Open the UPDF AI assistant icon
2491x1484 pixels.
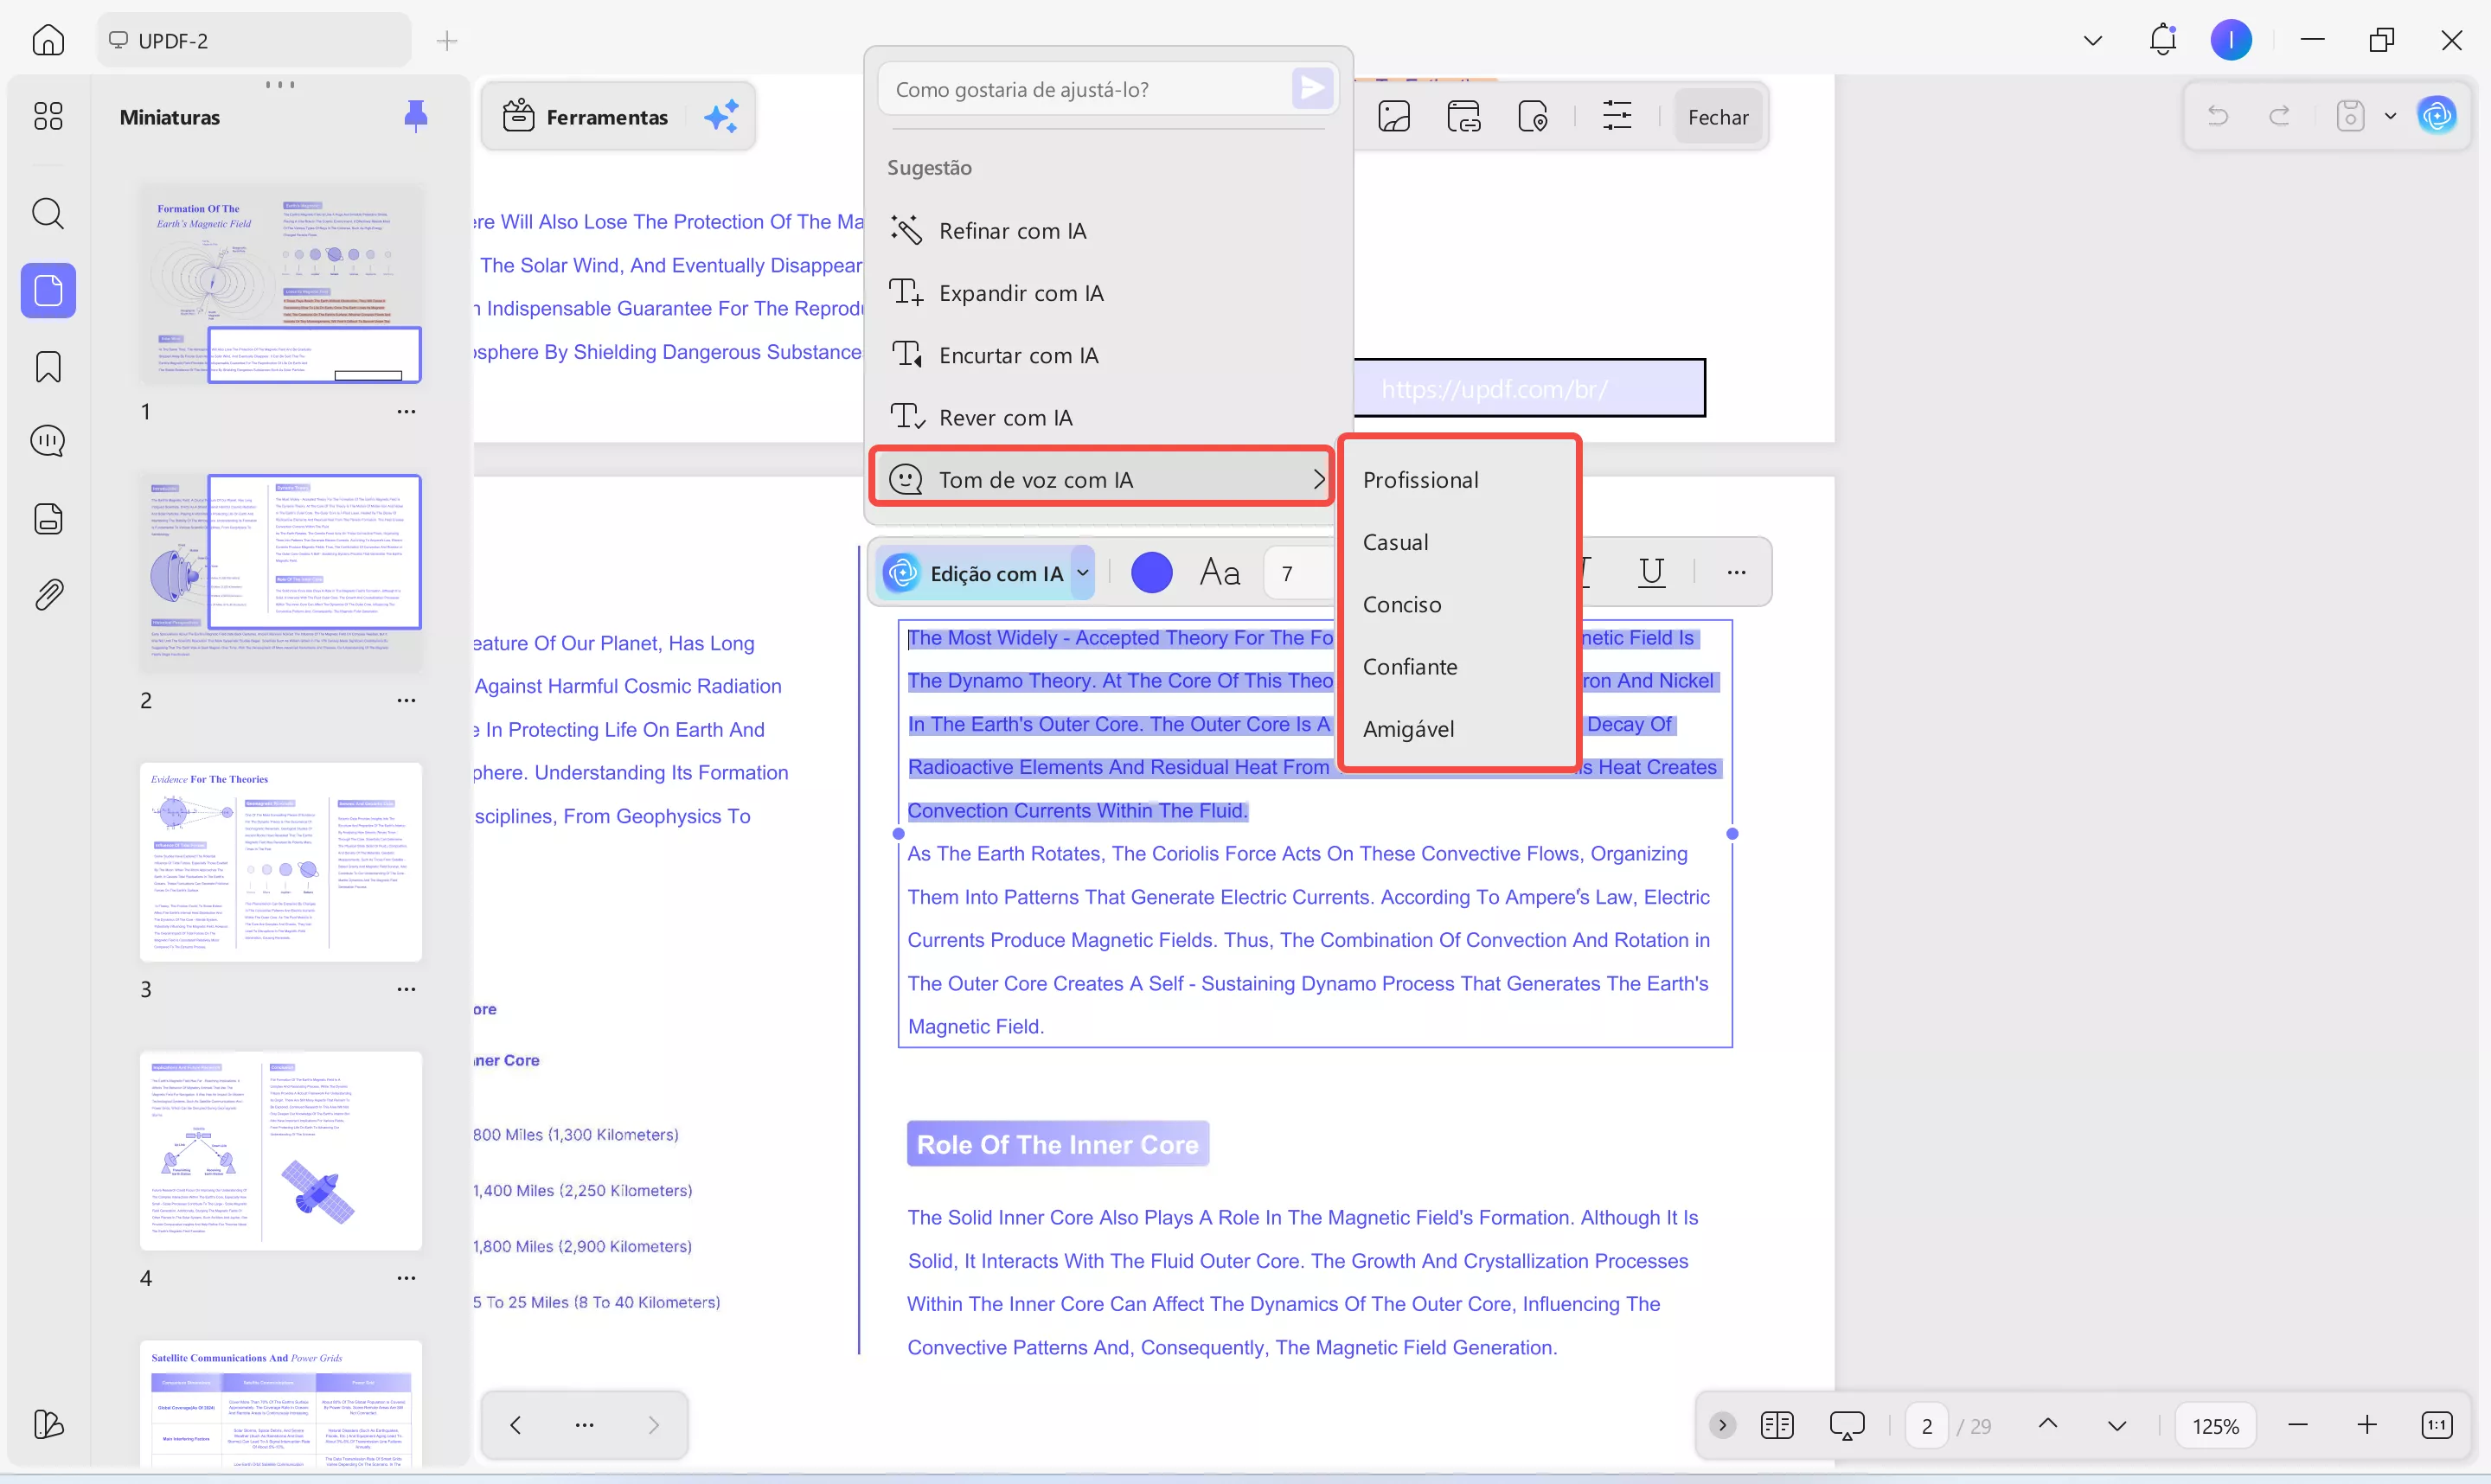click(x=2437, y=116)
